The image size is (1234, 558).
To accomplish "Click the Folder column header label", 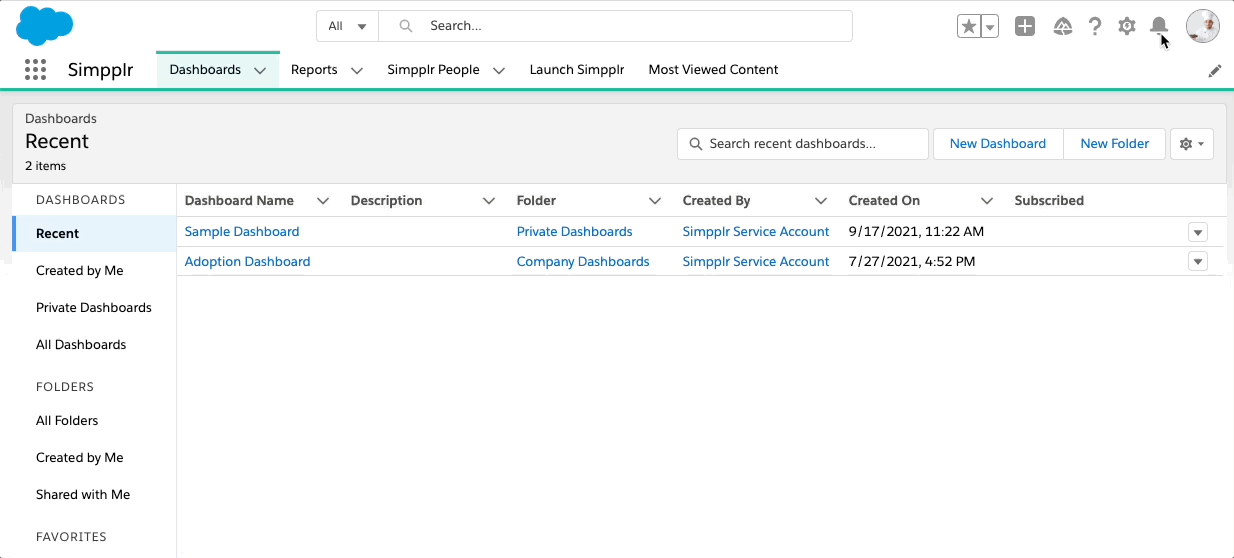I will [536, 200].
